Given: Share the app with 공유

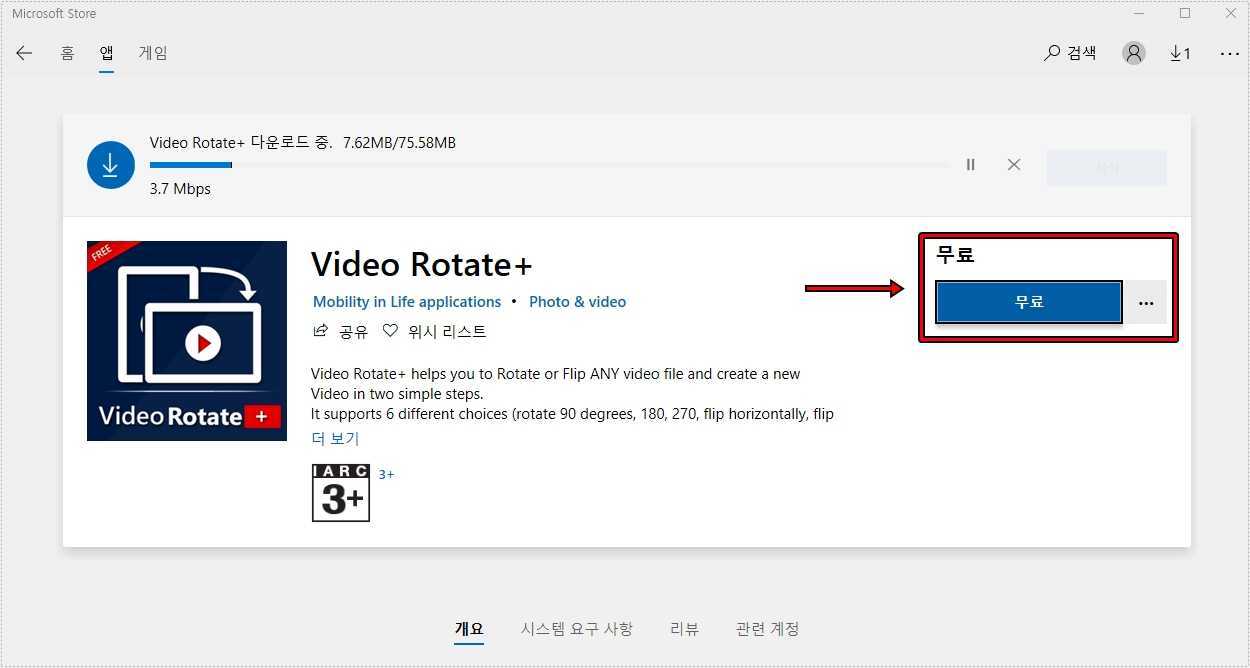Looking at the screenshot, I should [x=341, y=331].
